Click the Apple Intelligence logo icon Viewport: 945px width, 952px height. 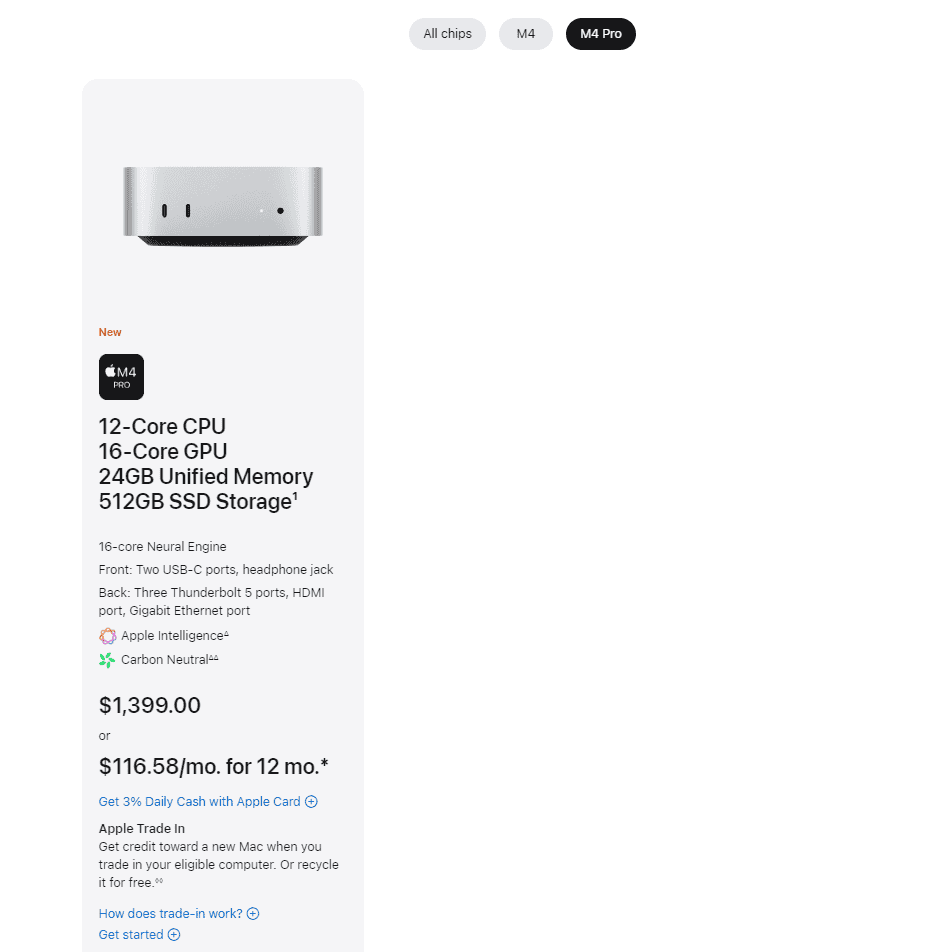[107, 636]
